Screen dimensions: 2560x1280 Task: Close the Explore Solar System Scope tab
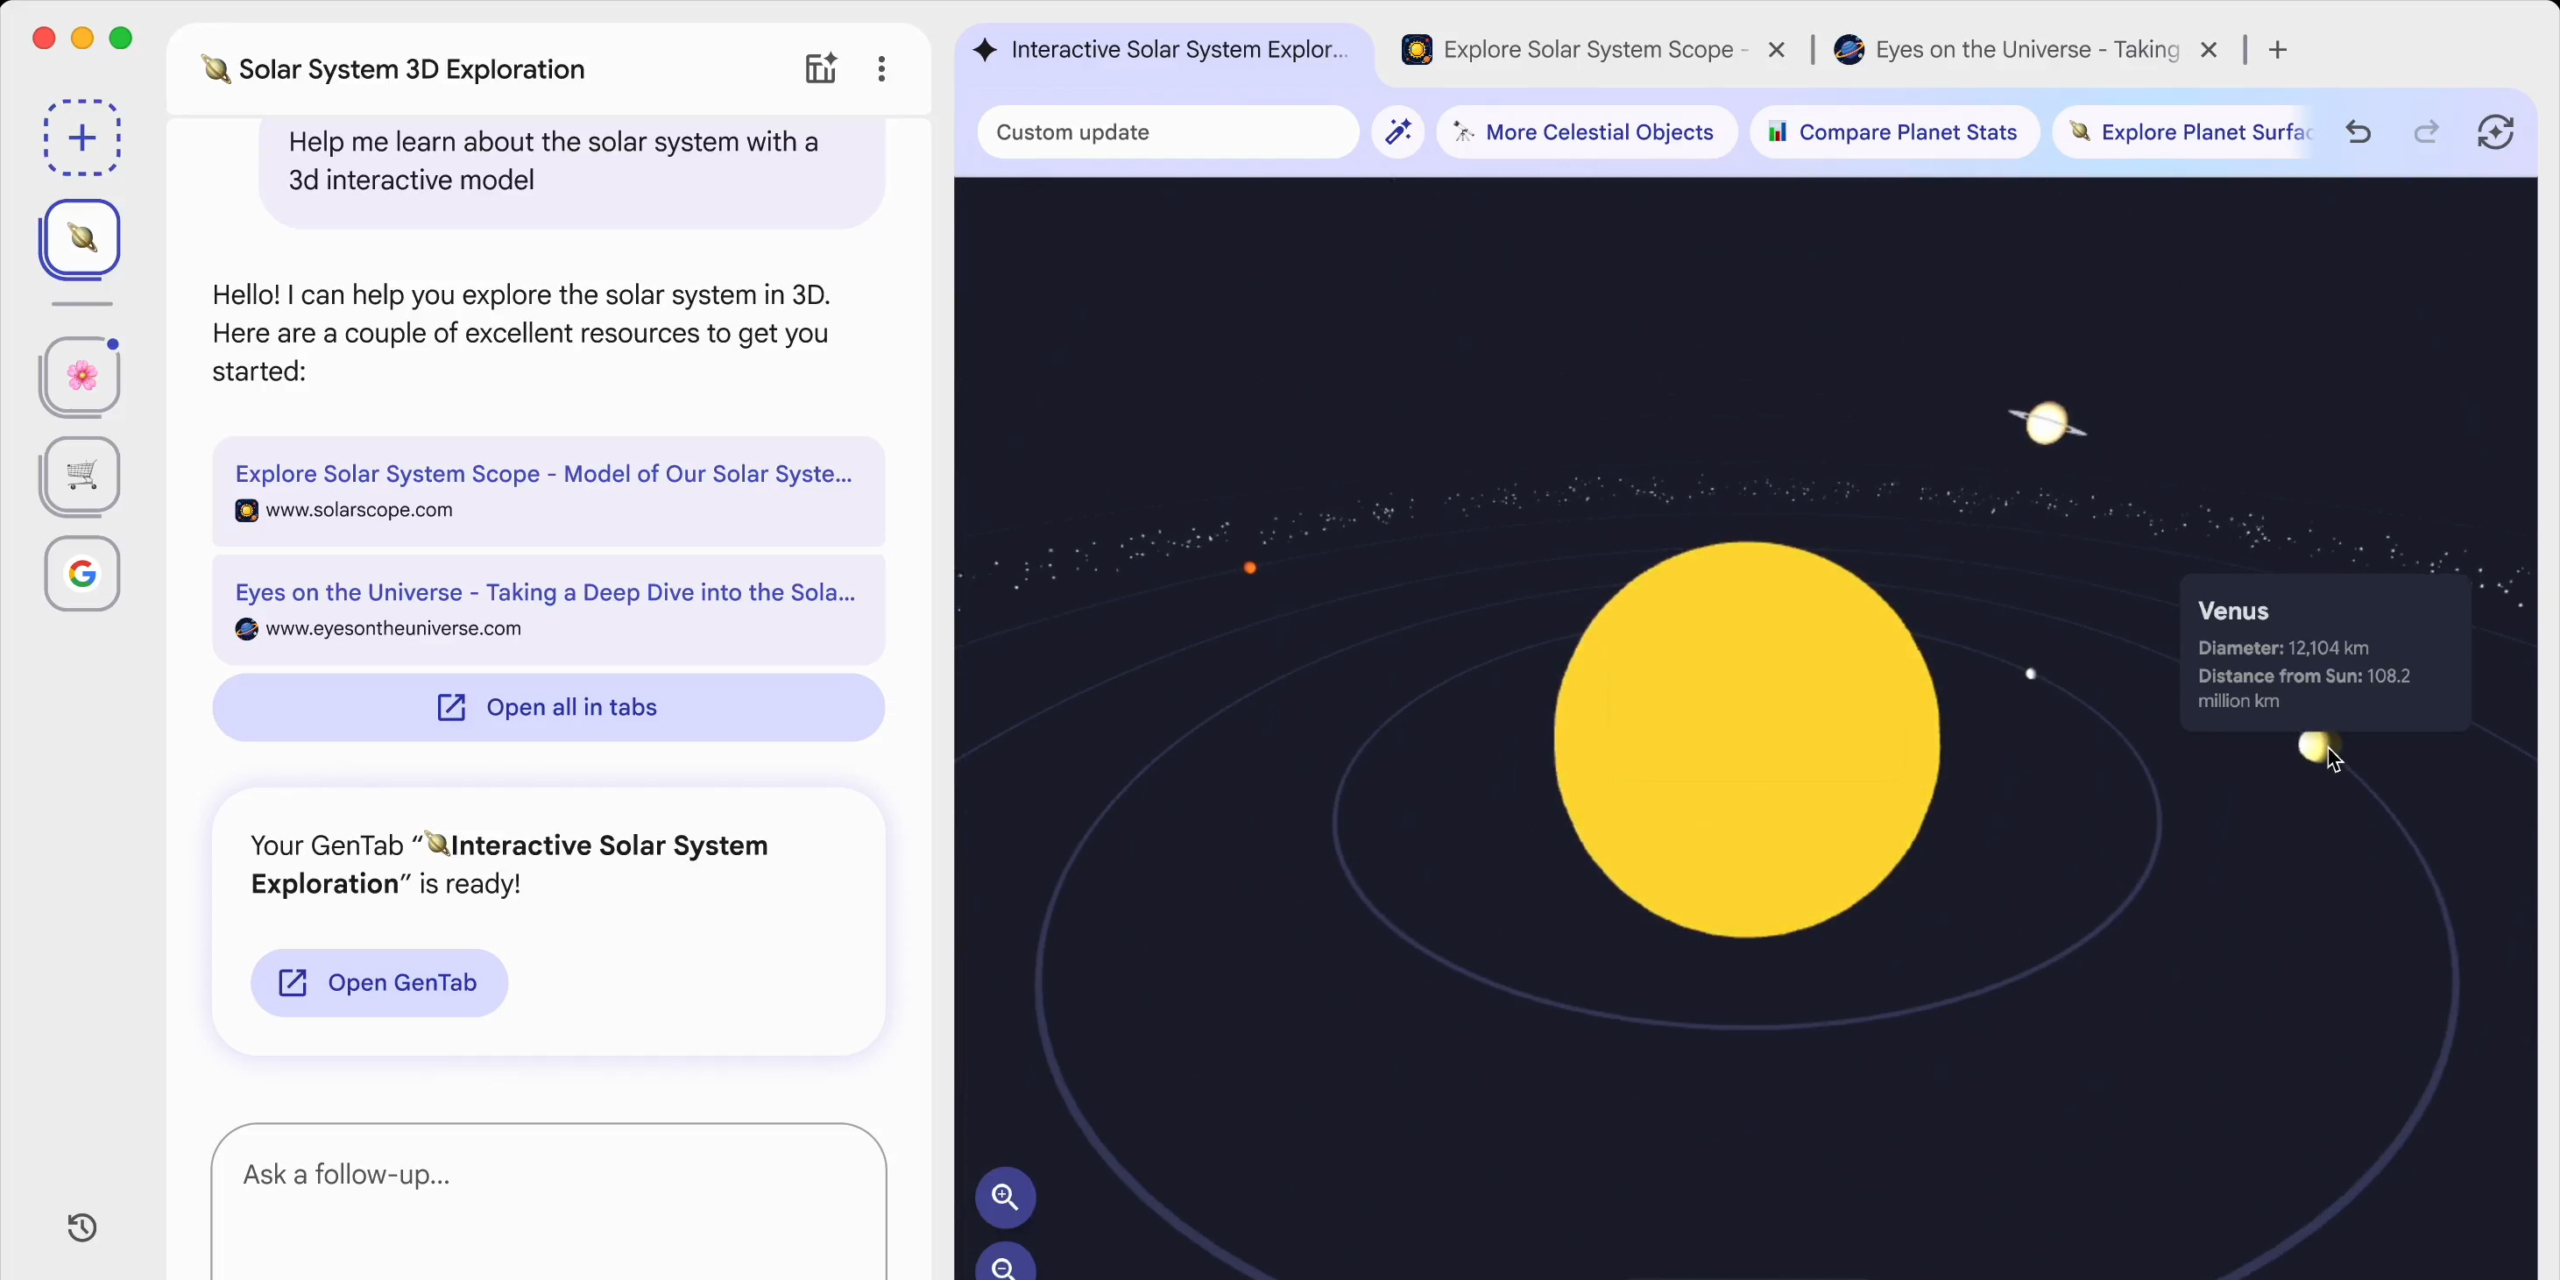point(1777,50)
